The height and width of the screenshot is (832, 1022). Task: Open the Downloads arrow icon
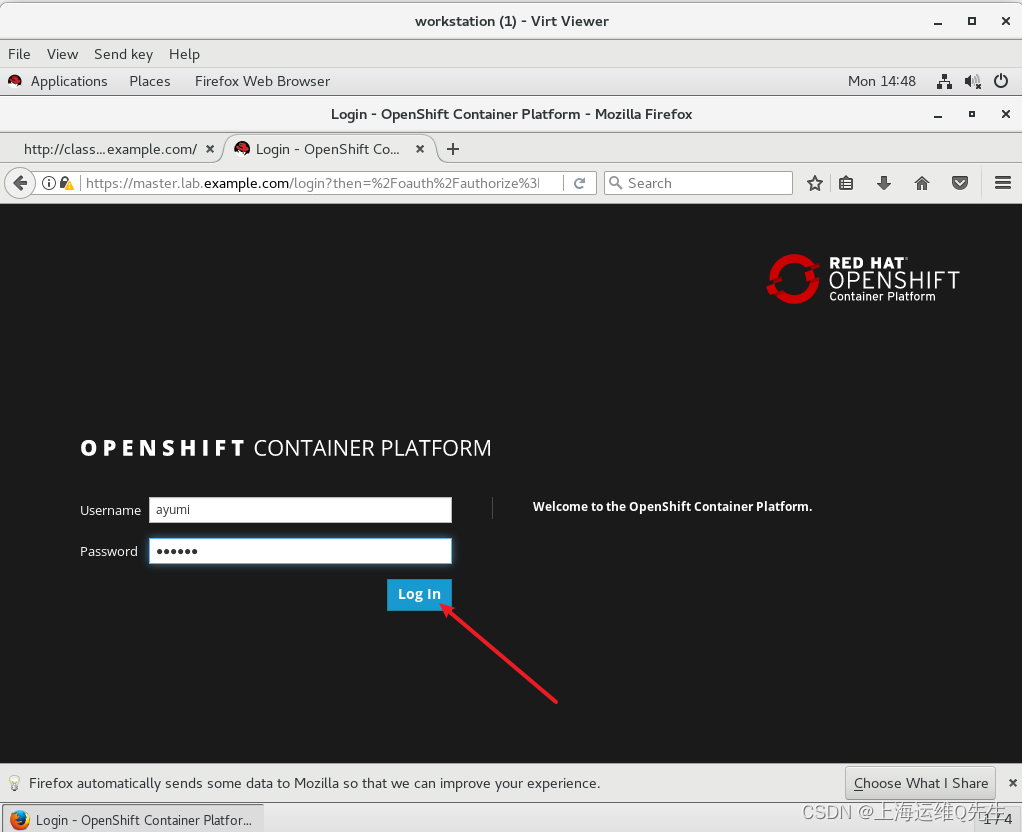884,183
